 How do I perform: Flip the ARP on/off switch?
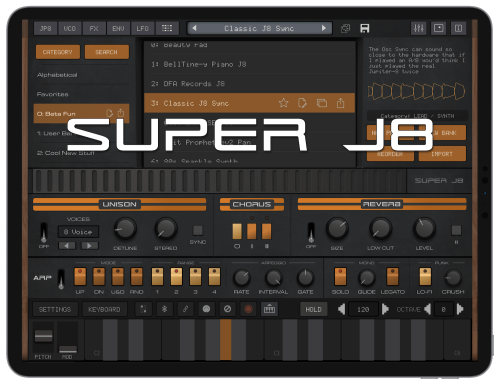[x=61, y=279]
